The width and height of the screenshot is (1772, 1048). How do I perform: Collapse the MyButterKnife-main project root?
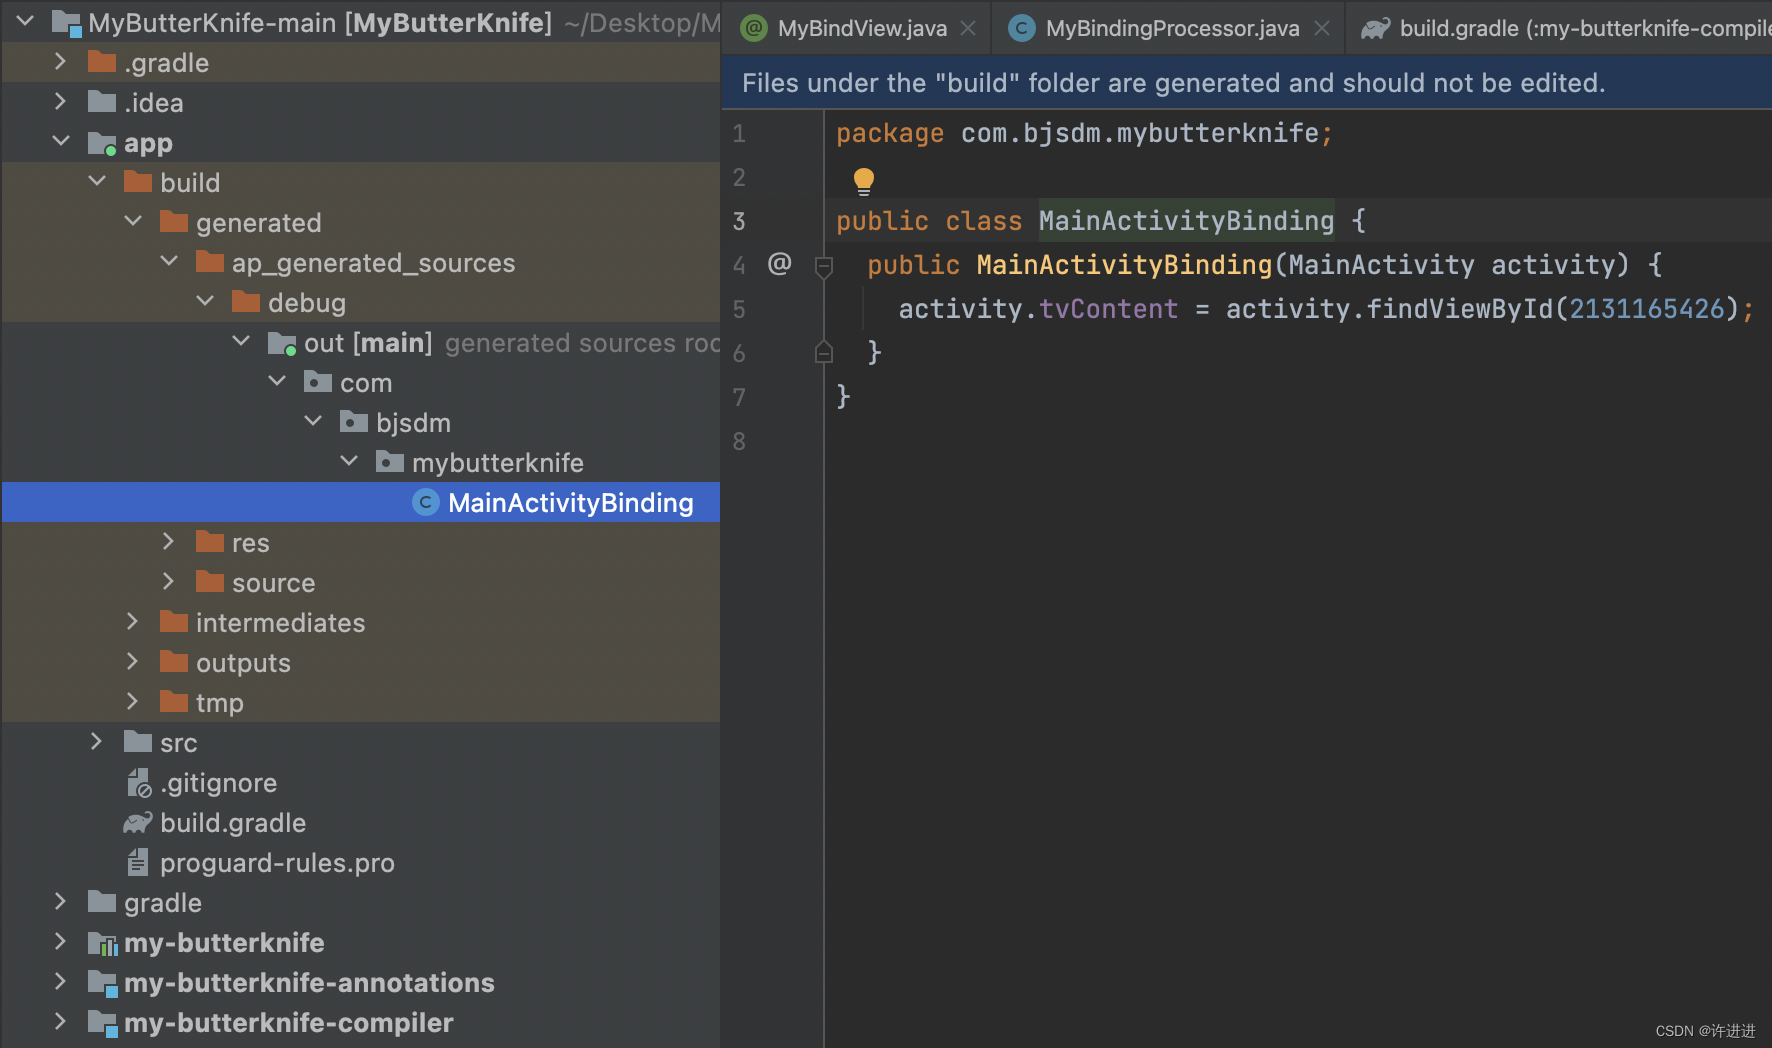25,21
